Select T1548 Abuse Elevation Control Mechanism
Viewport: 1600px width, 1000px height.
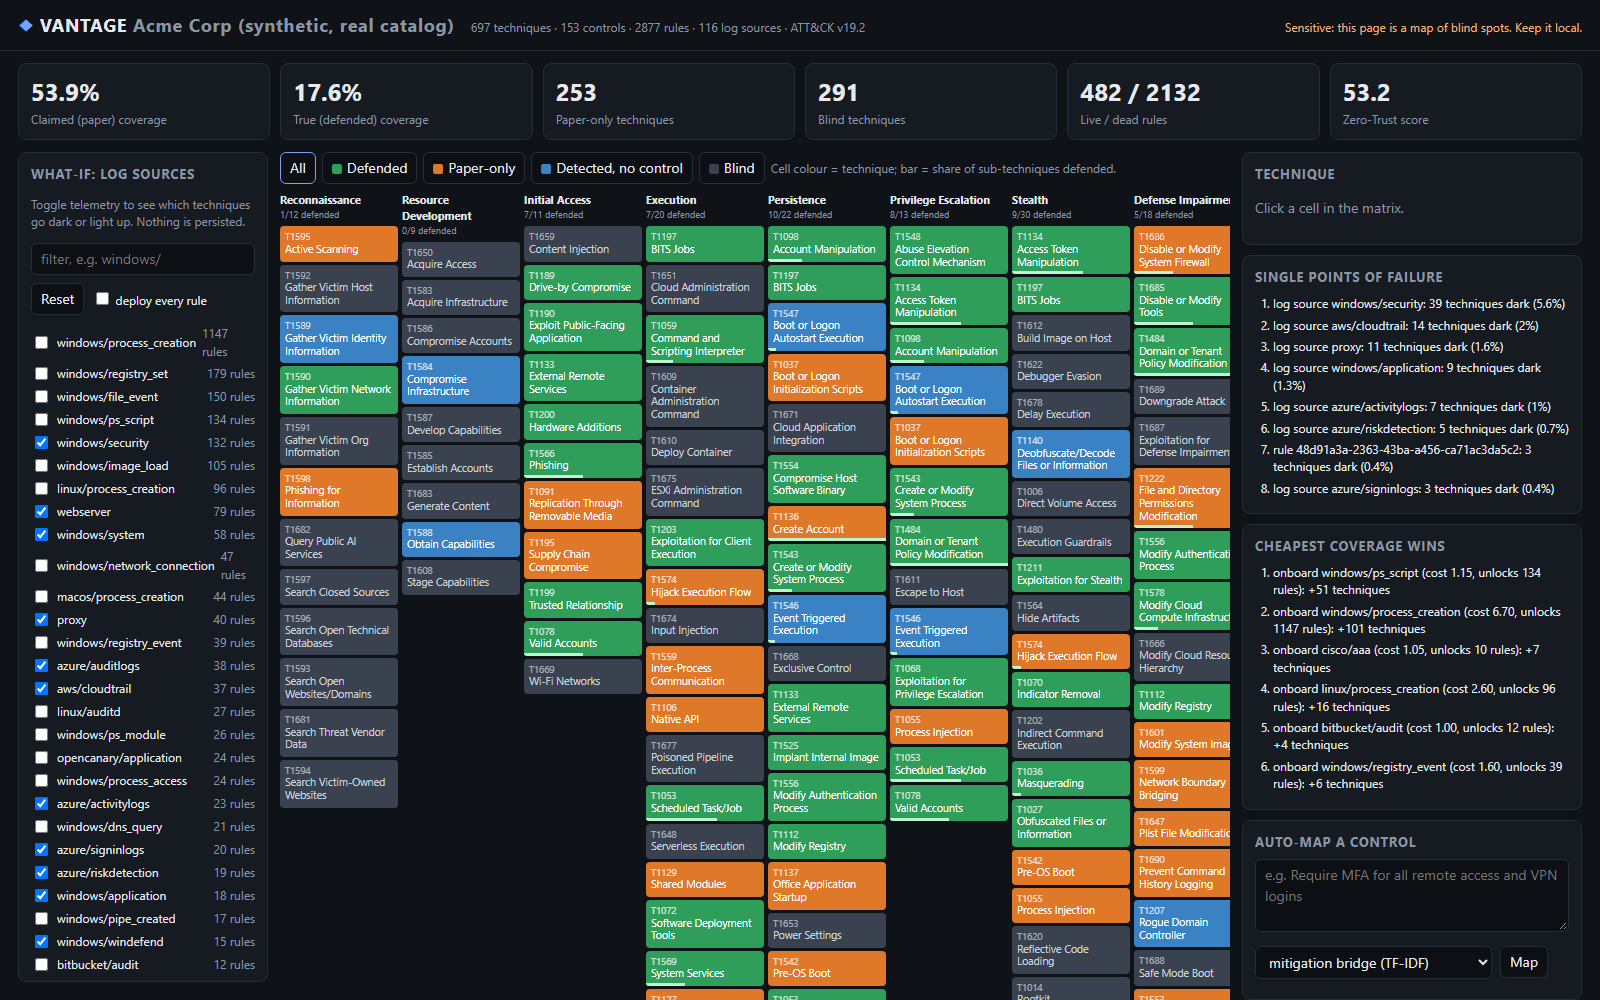(949, 250)
